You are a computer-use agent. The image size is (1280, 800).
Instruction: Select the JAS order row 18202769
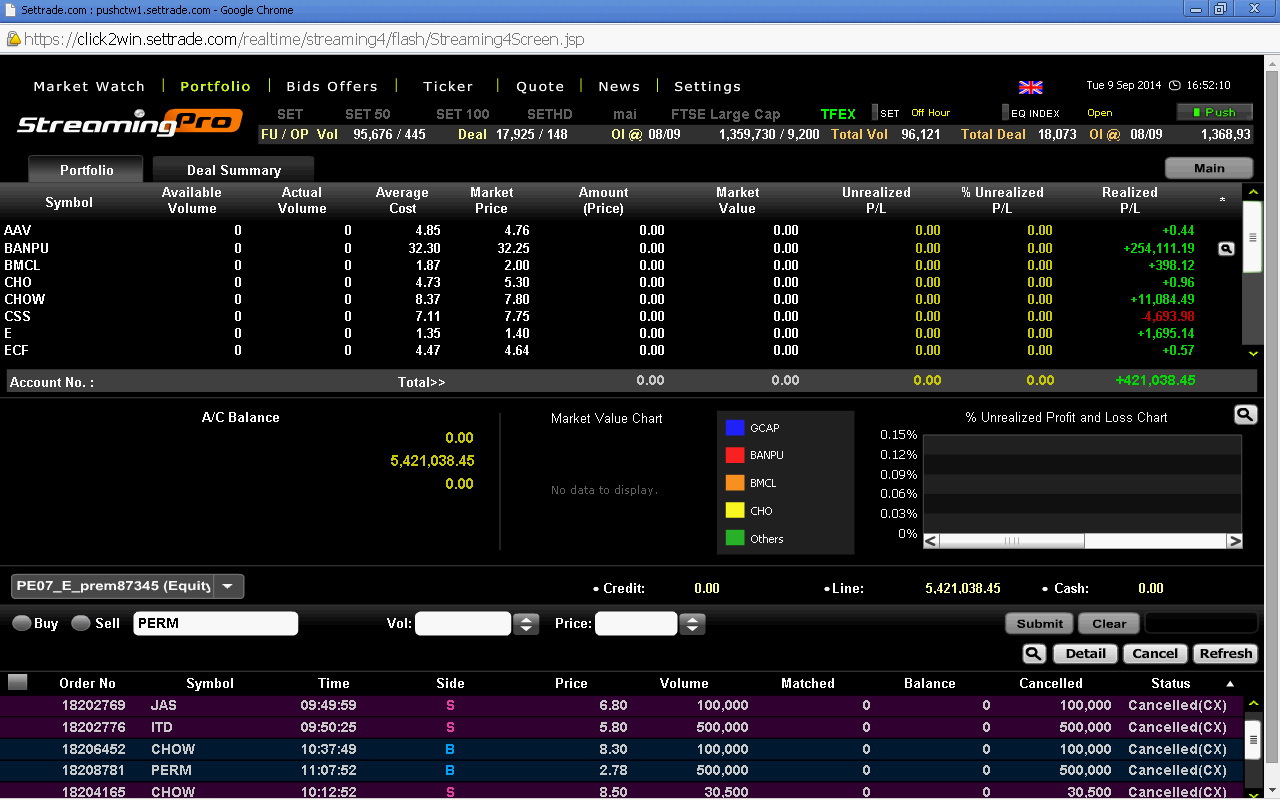click(x=621, y=705)
